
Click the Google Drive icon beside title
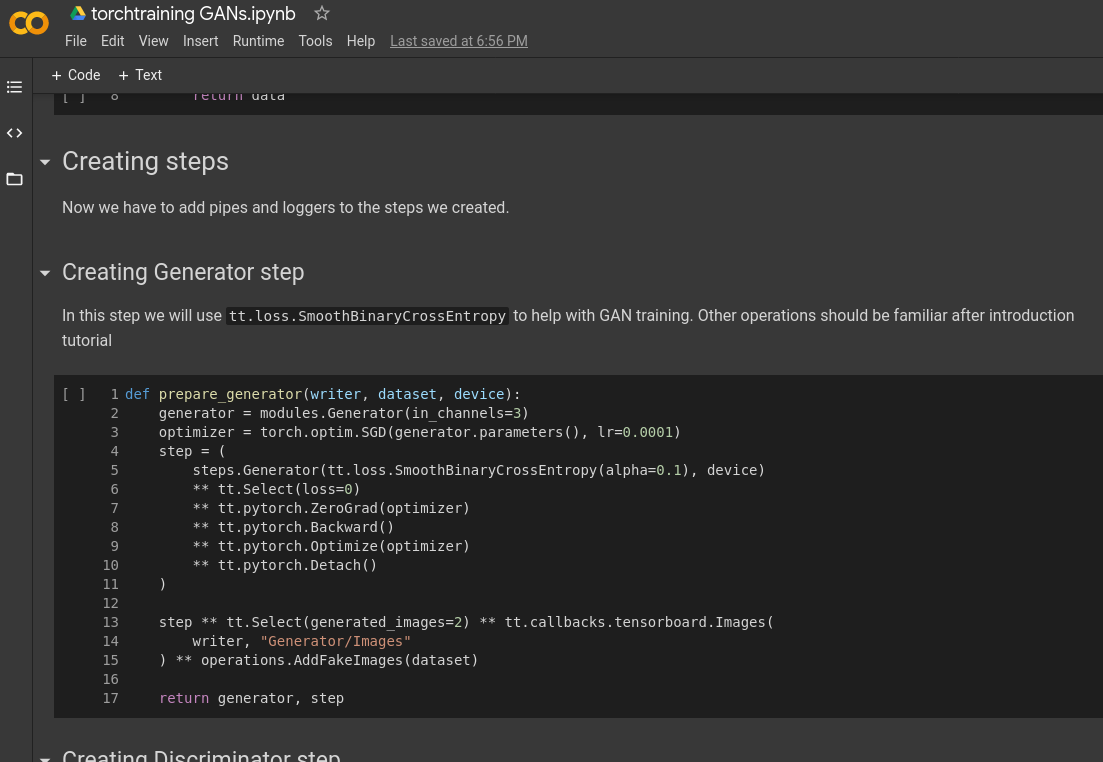[78, 13]
